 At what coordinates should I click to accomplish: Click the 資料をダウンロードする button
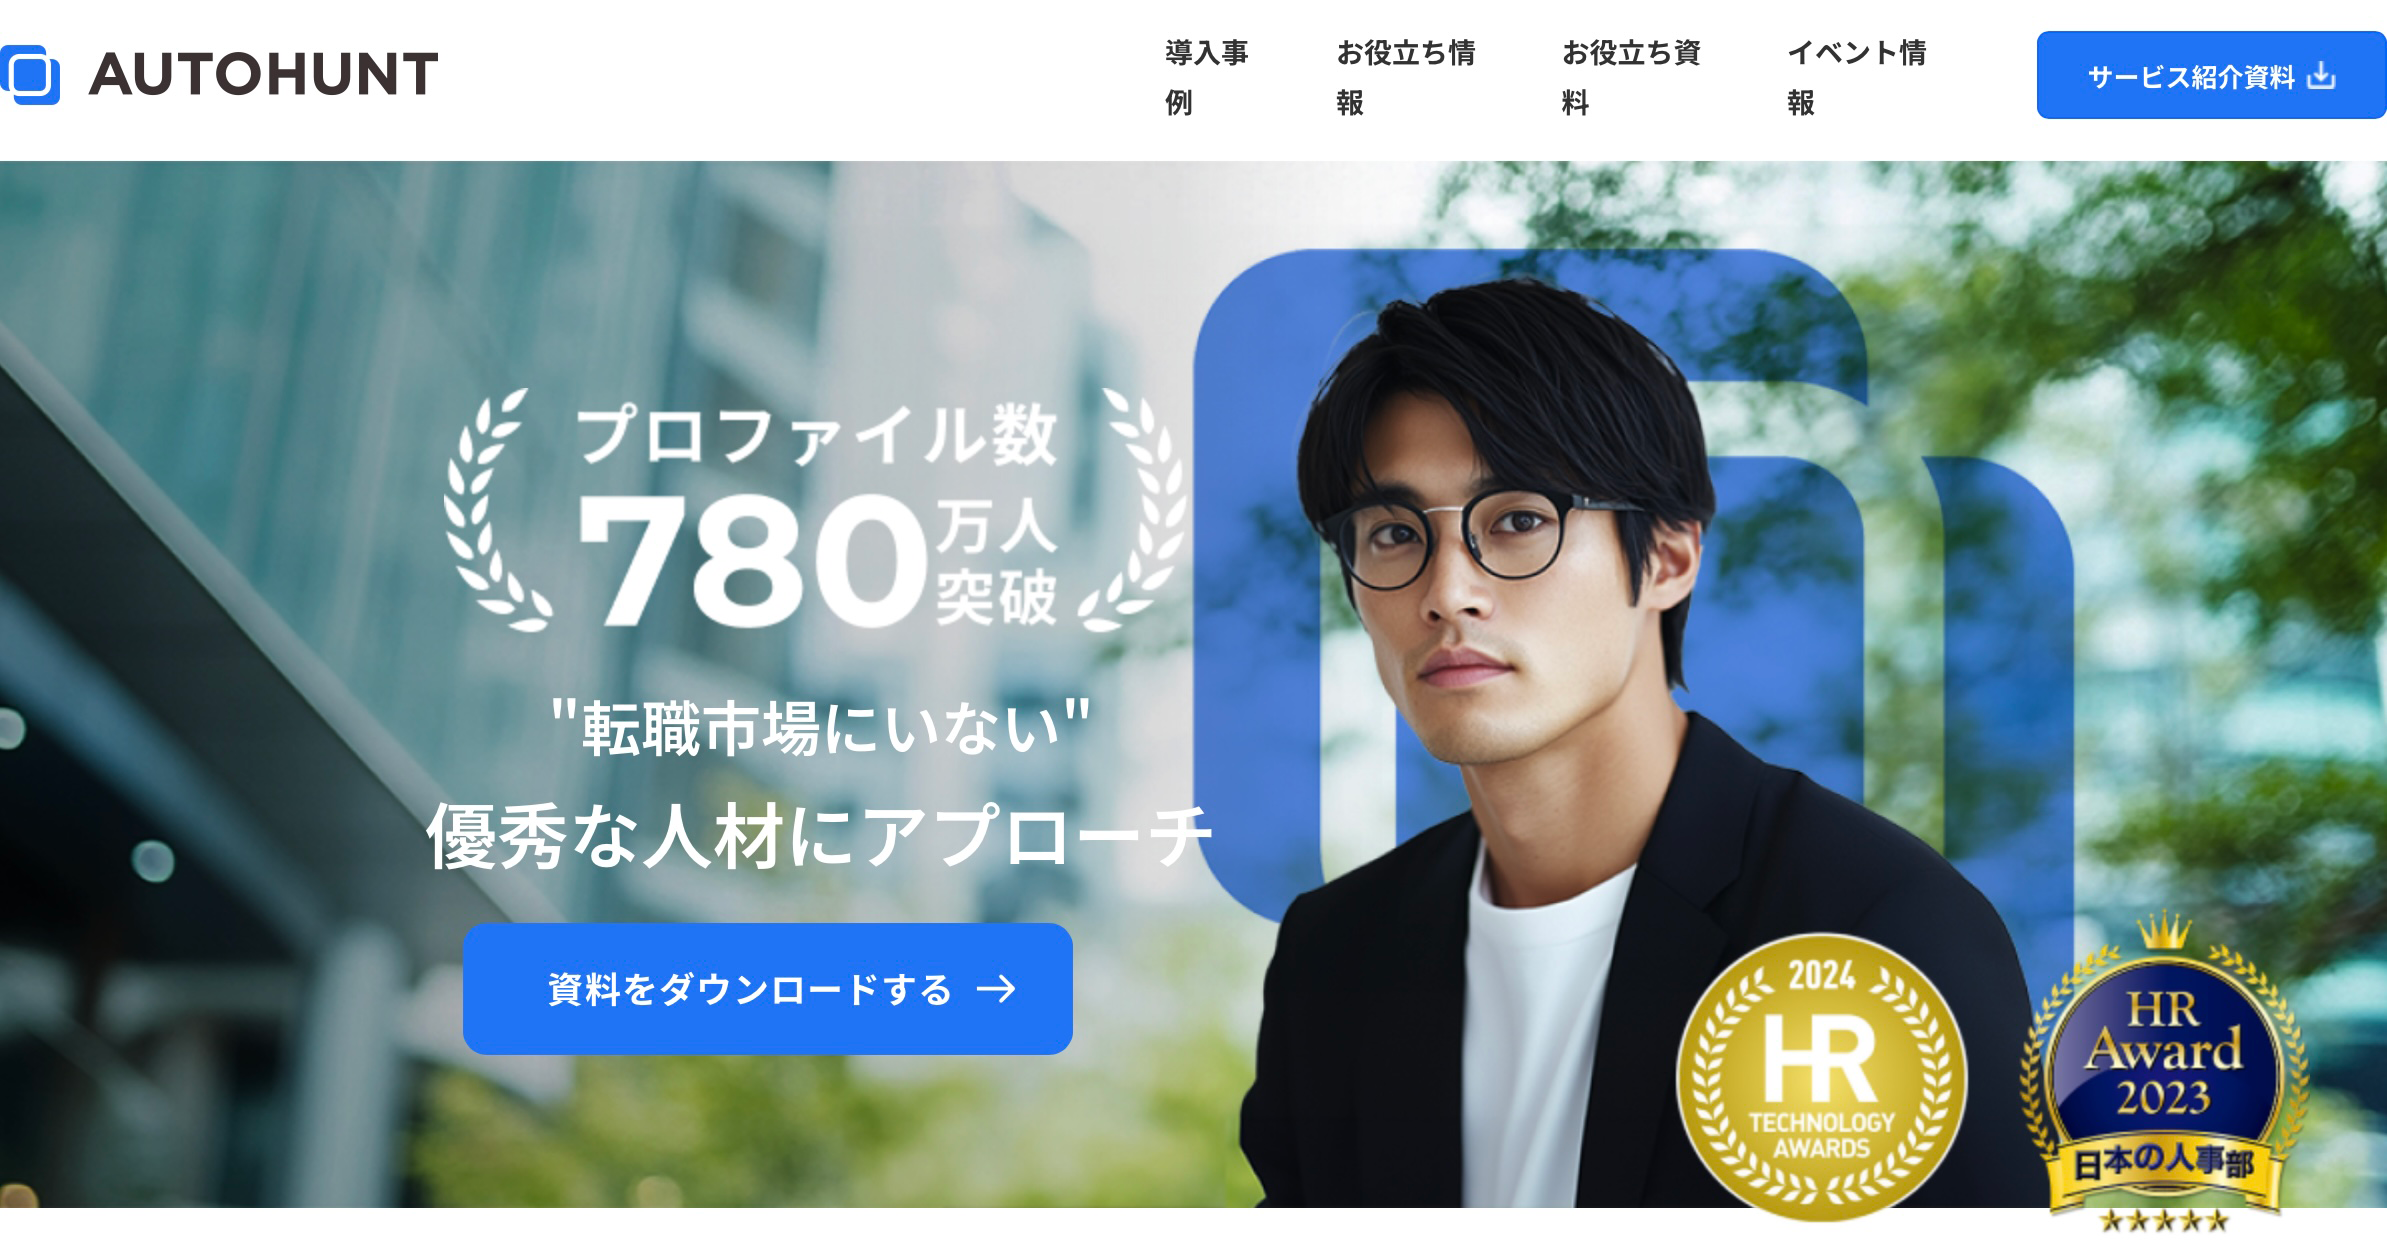coord(768,989)
